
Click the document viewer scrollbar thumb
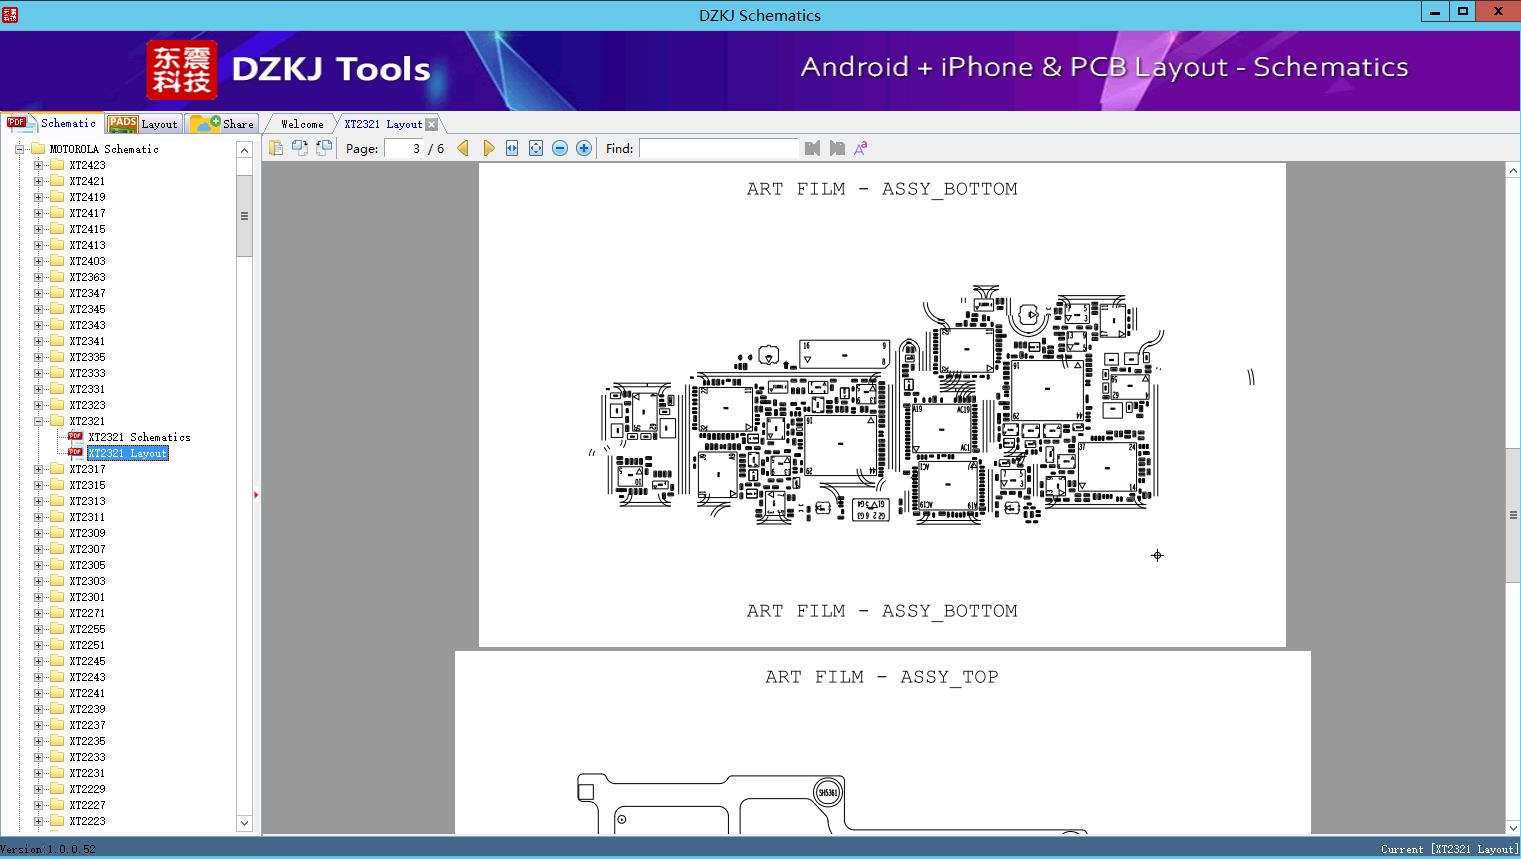[1513, 515]
